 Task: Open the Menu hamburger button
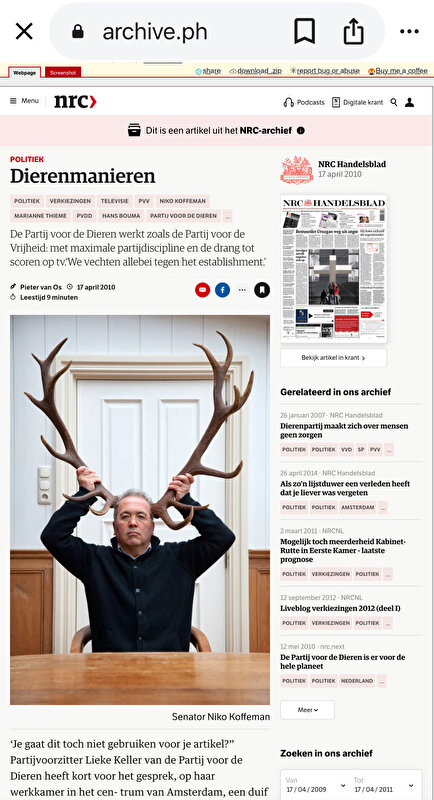click(x=24, y=101)
